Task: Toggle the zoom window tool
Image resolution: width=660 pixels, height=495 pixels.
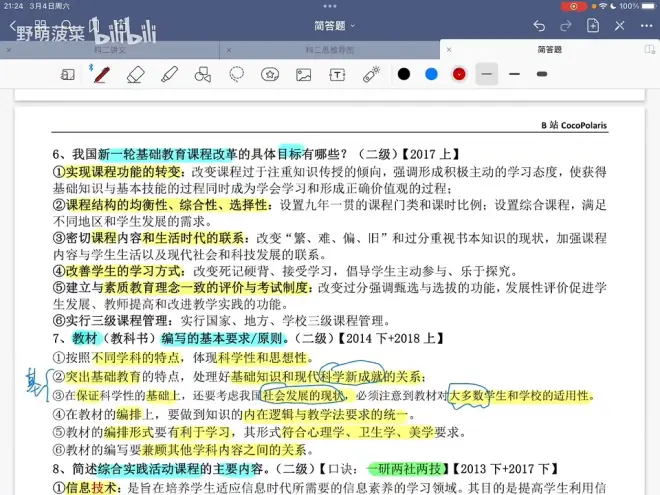Action: 68,74
